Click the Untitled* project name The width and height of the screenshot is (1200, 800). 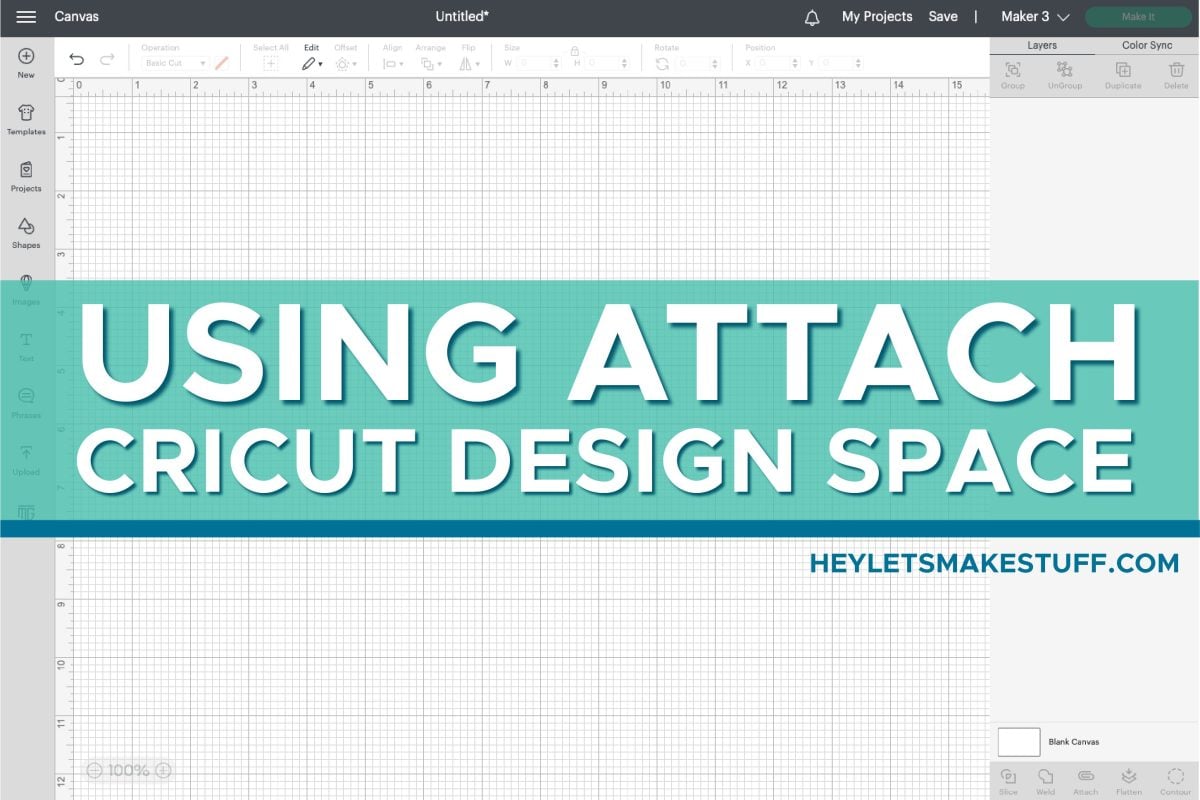pyautogui.click(x=462, y=17)
